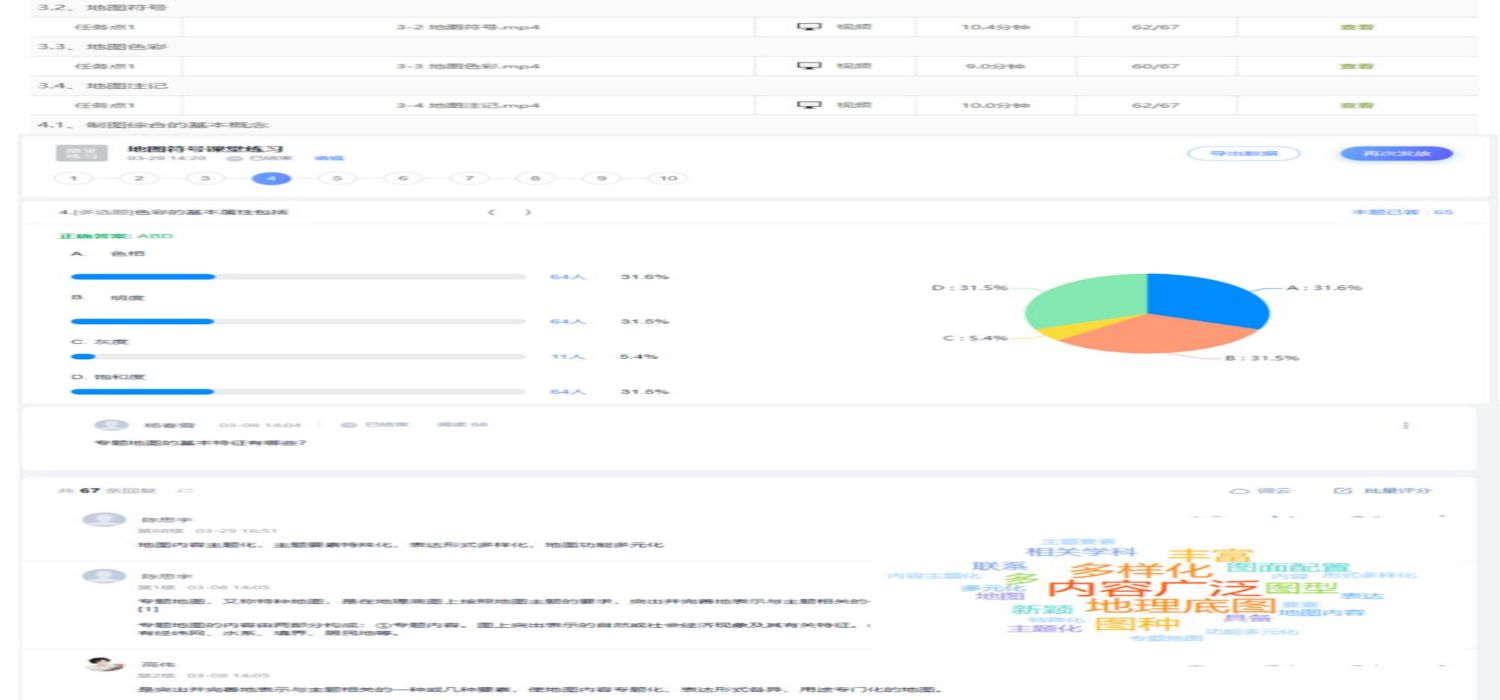Click the 词云 word cloud icon
1500x700 pixels.
(x=1240, y=492)
